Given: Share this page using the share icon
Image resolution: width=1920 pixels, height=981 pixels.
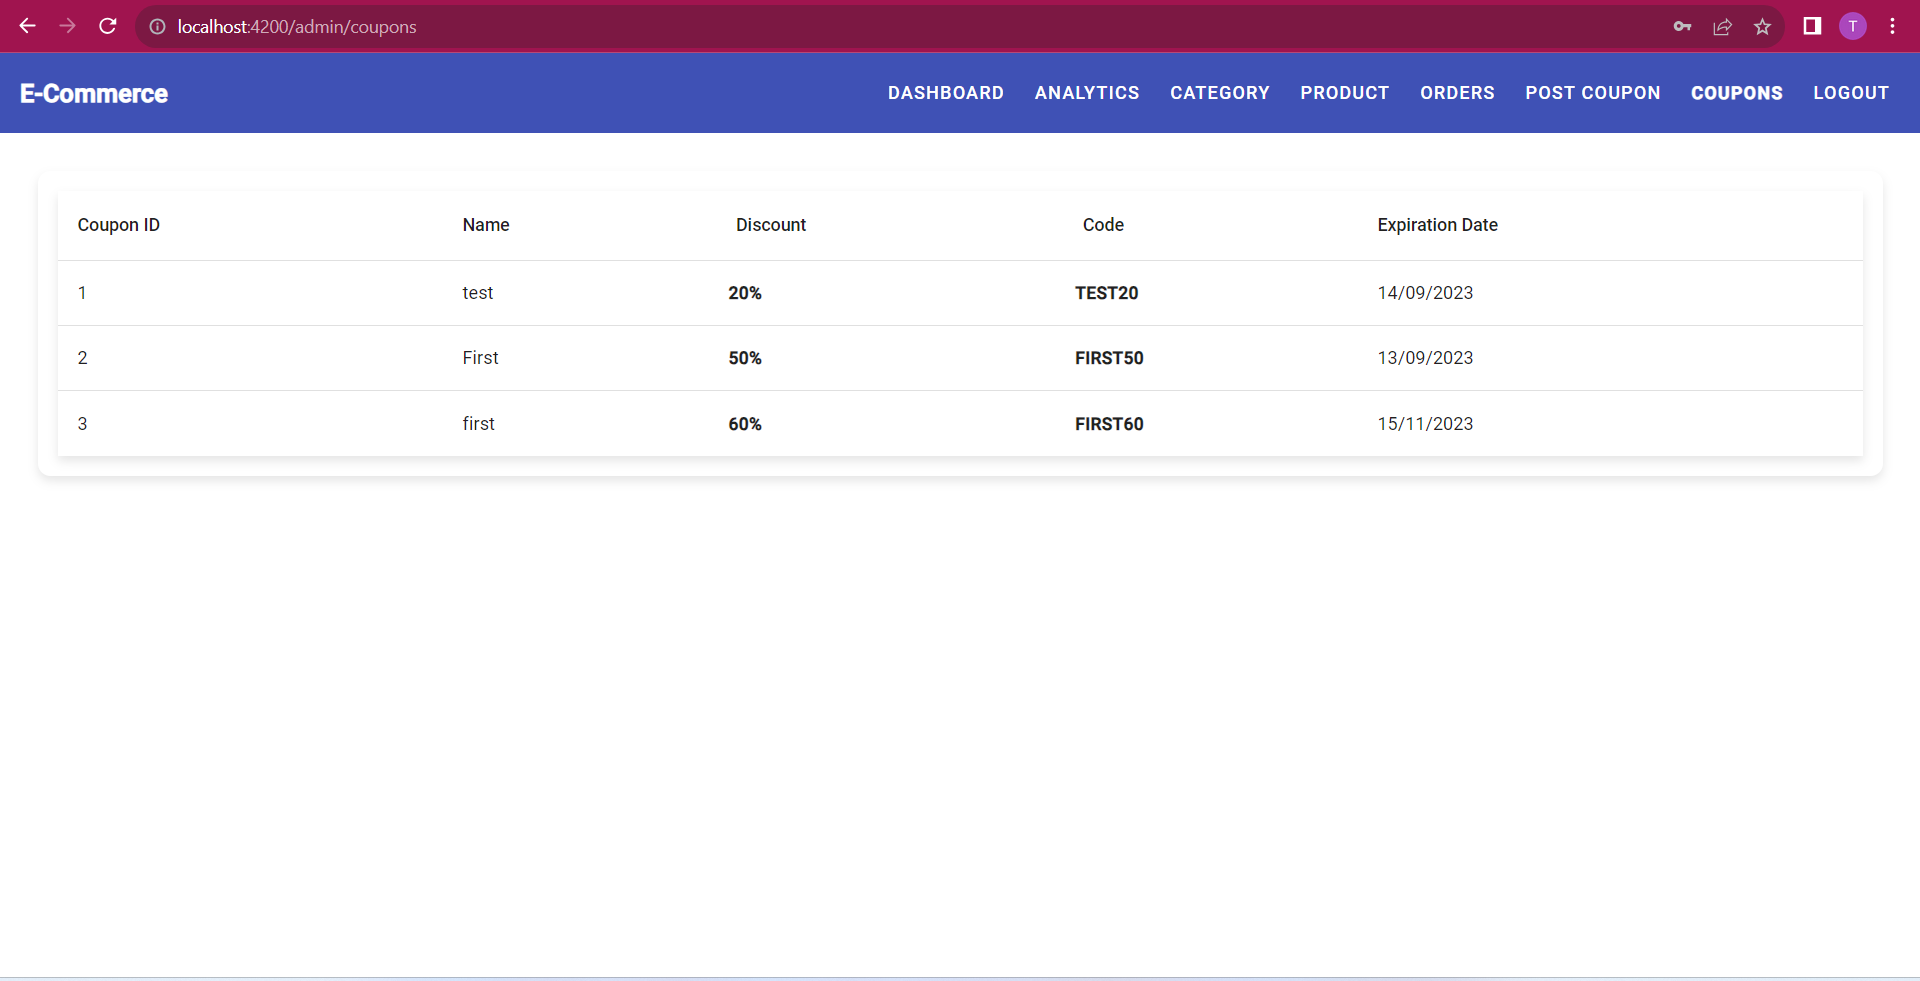Looking at the screenshot, I should [1722, 27].
